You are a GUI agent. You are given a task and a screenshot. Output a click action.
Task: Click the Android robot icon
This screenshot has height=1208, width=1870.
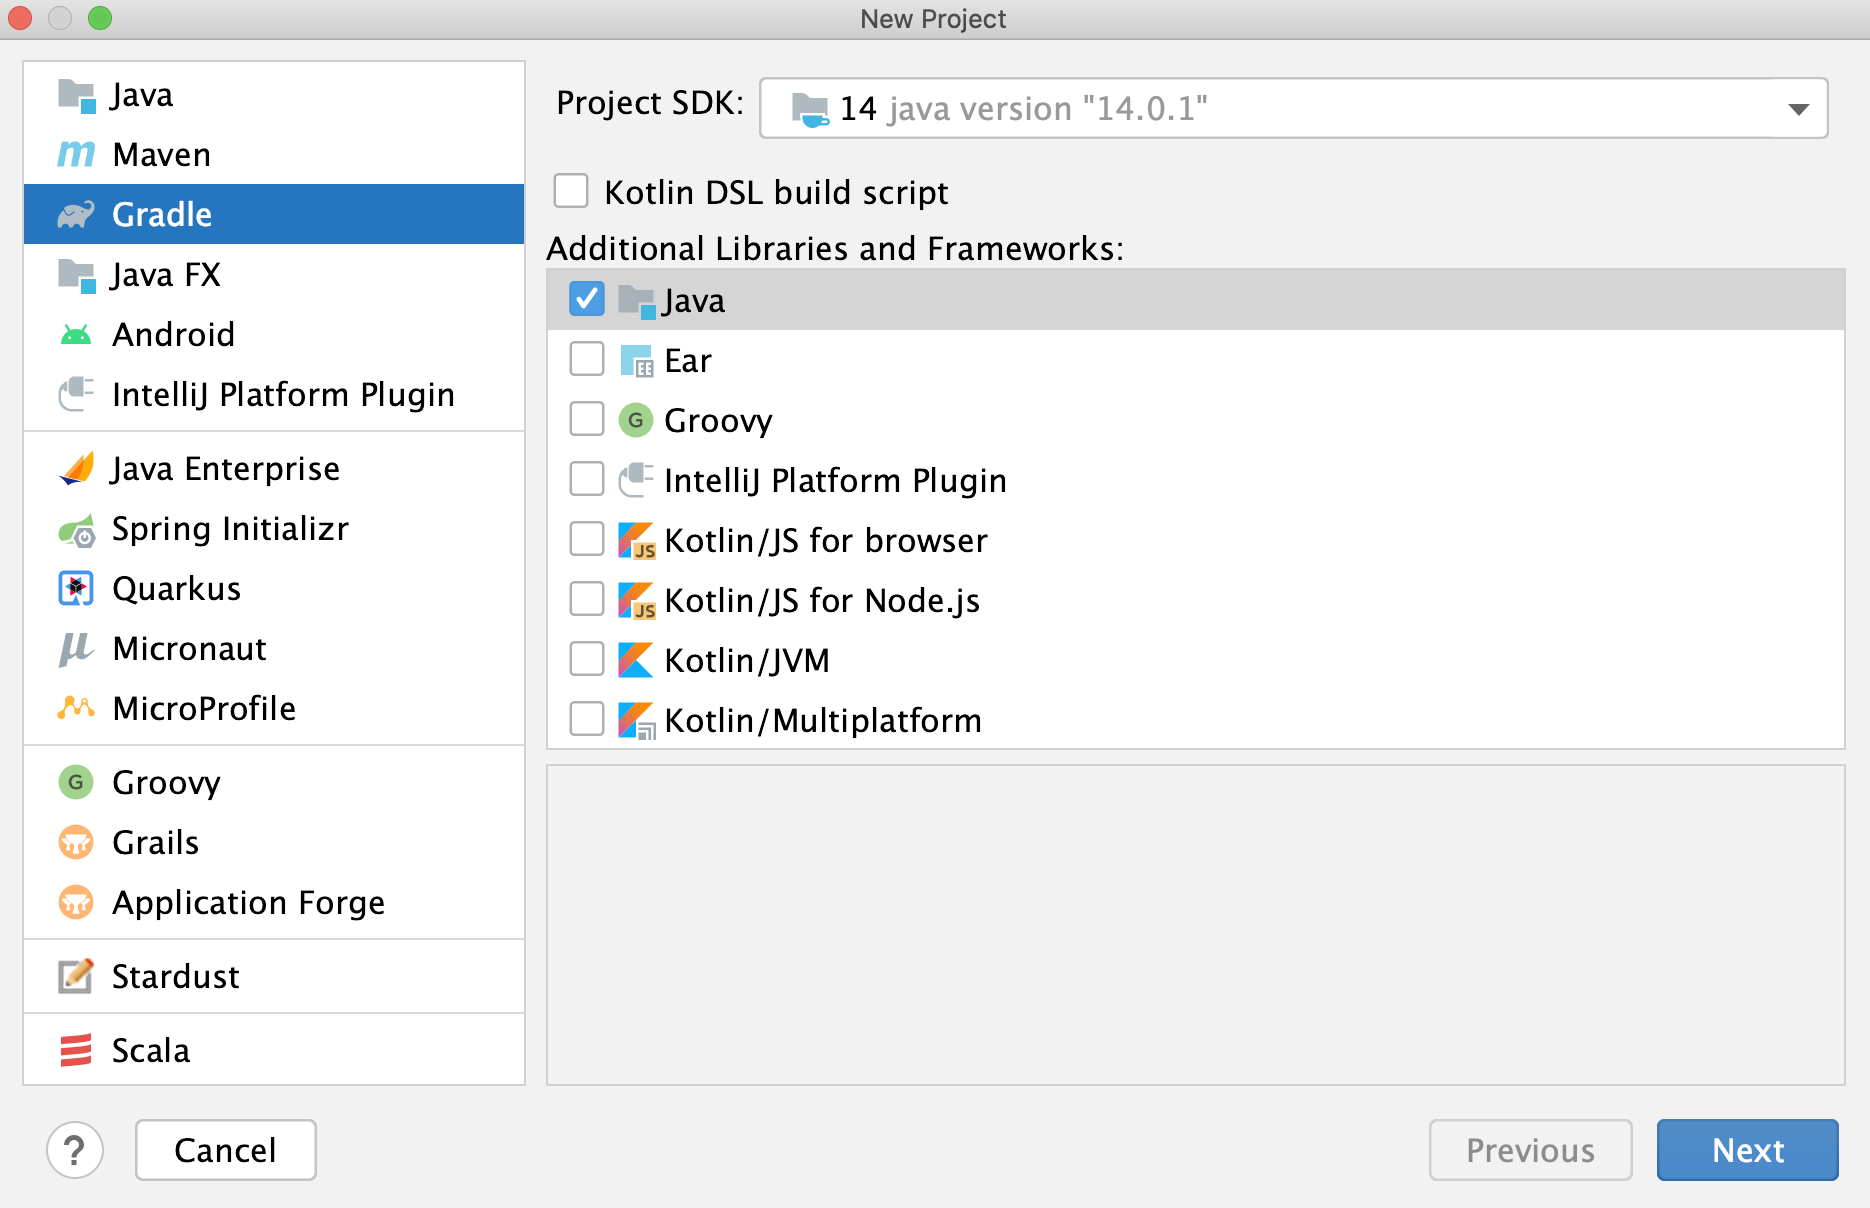tap(76, 334)
